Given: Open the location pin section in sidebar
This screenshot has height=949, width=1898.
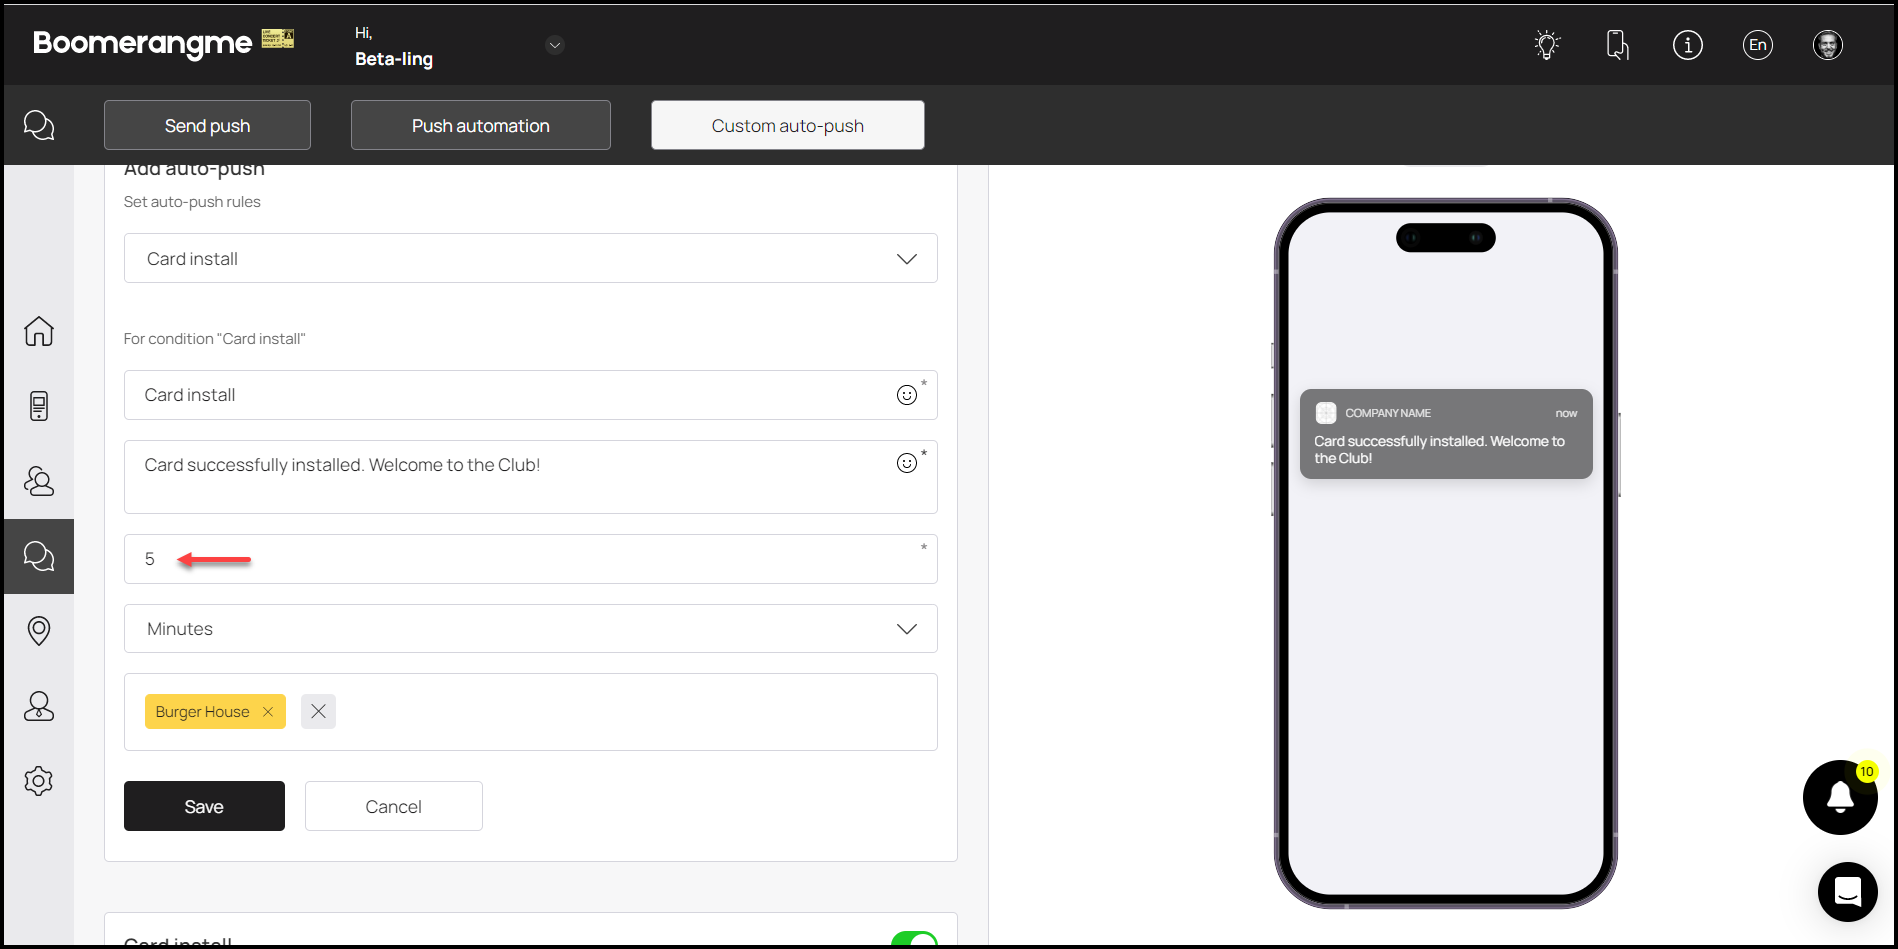Looking at the screenshot, I should 39,631.
